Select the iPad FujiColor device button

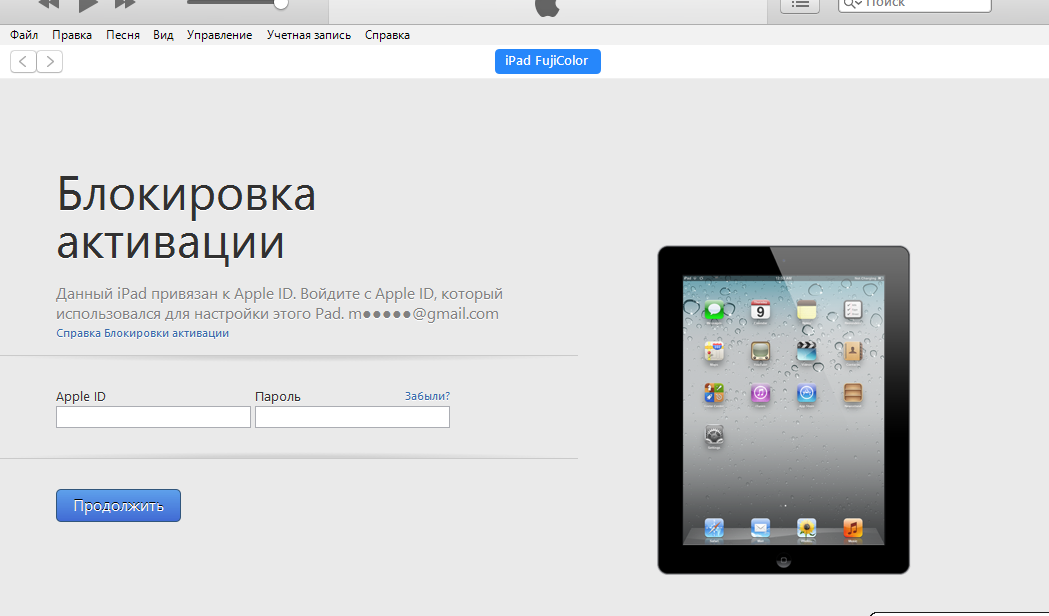[547, 61]
